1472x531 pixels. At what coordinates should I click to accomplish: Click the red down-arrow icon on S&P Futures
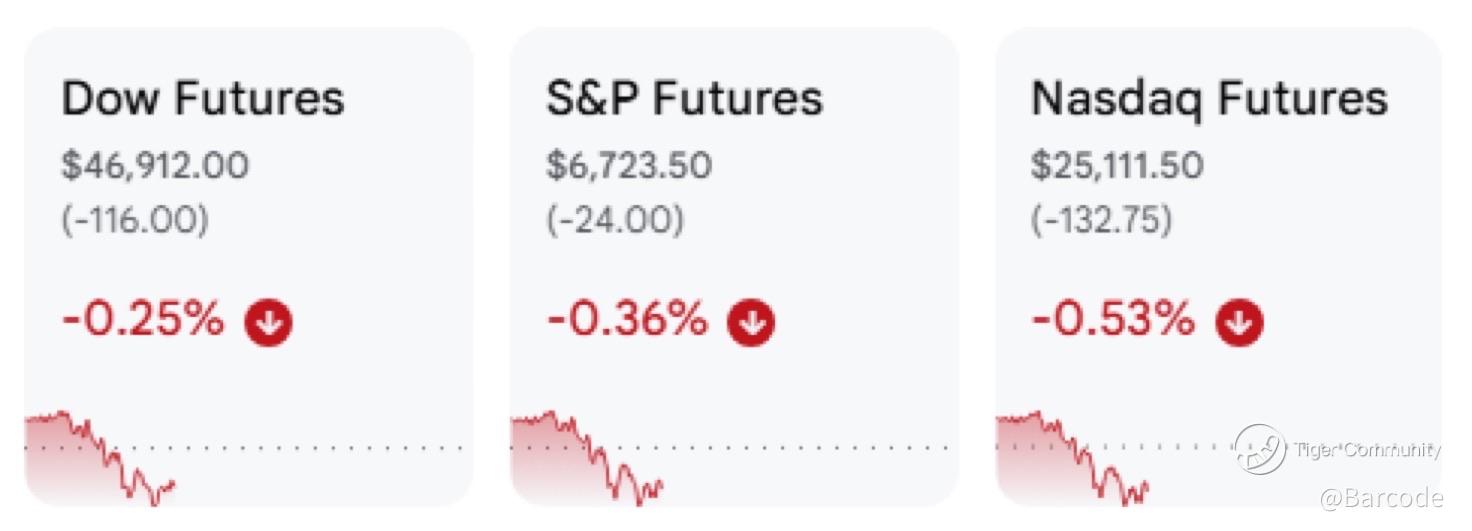[751, 323]
